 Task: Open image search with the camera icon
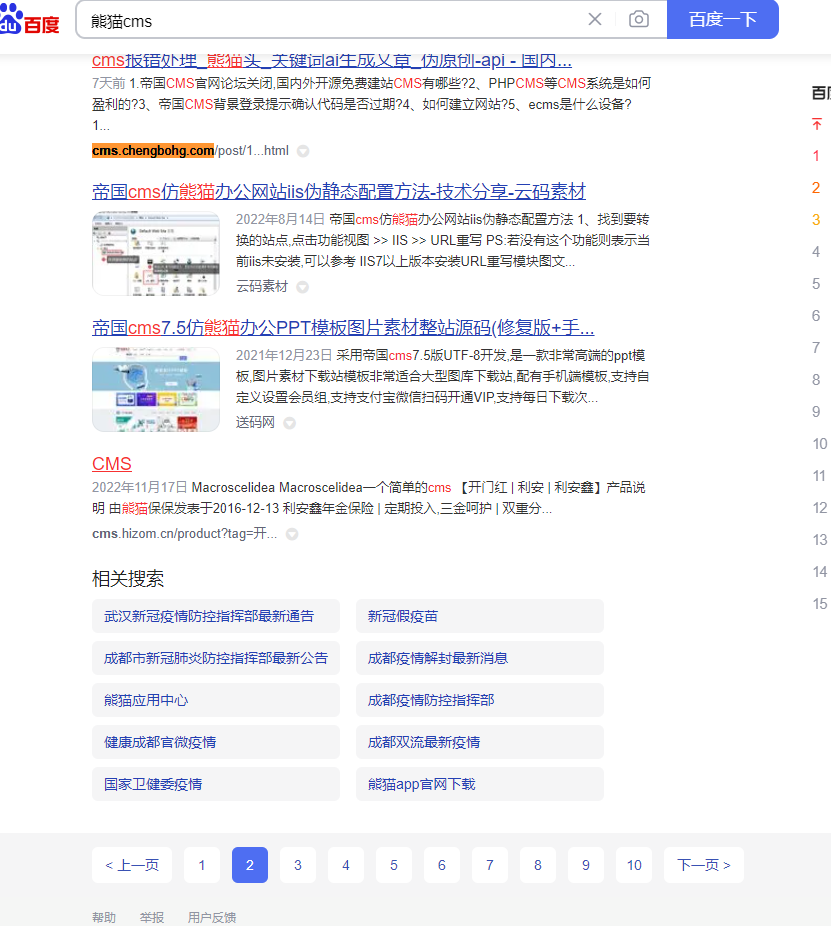(638, 19)
